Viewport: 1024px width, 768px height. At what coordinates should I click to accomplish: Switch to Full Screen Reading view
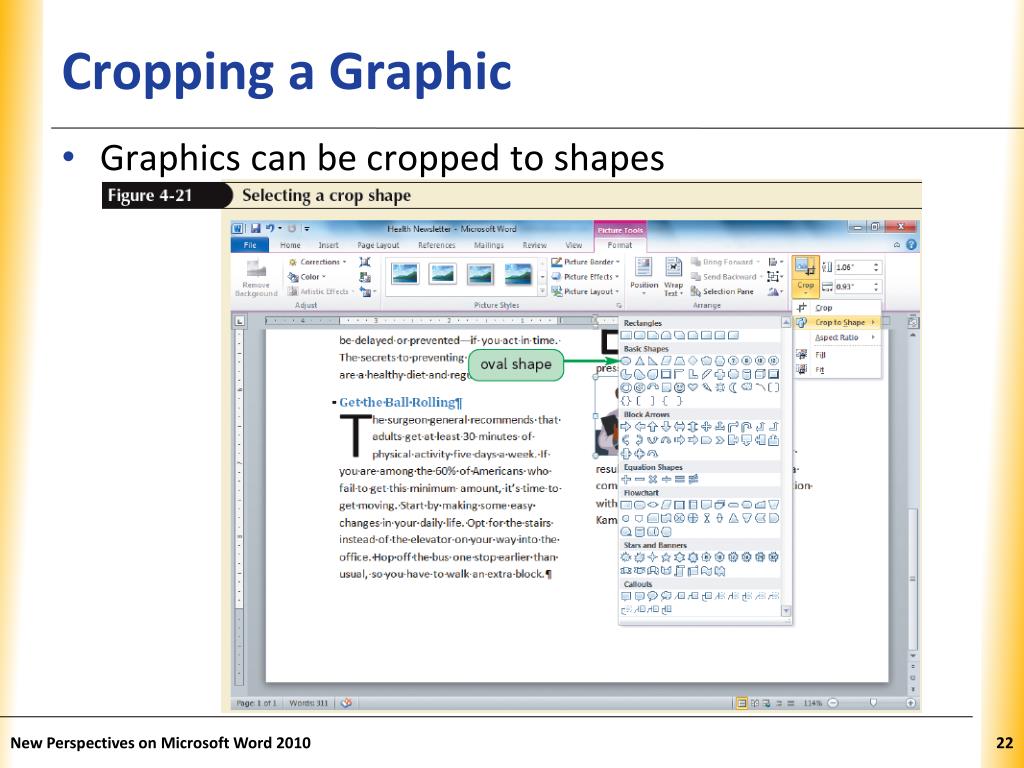[x=755, y=703]
